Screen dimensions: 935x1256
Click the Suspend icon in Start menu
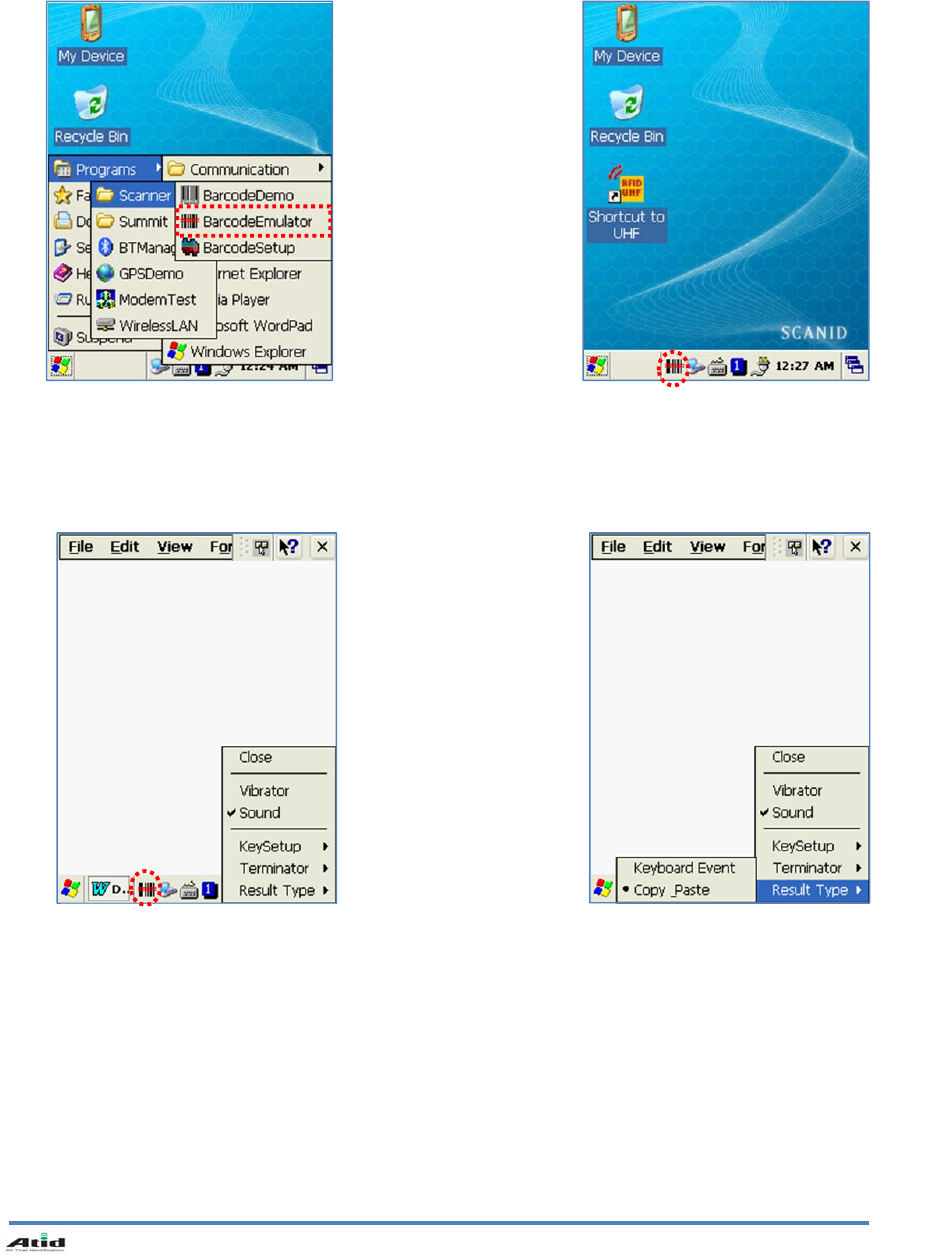click(62, 337)
